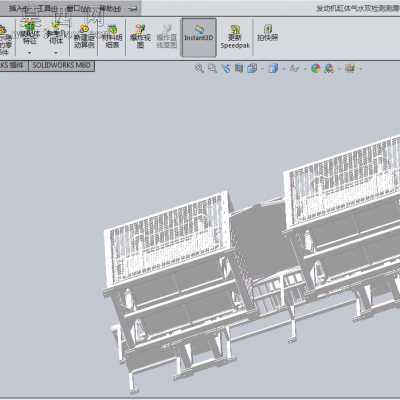This screenshot has height=400, width=400.
Task: Expand the Assembly Features dropdown arrow
Action: tap(29, 53)
